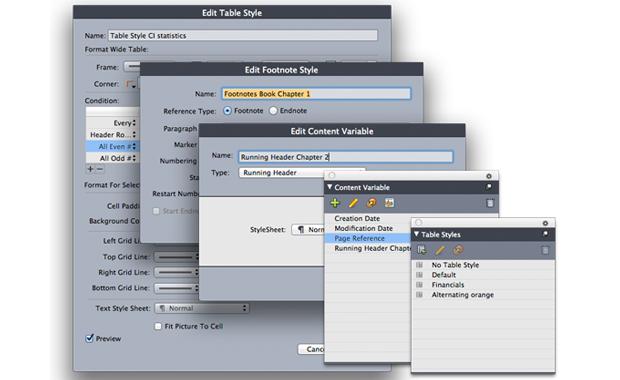
Task: Close the Content Variable palette
Action: coord(332,175)
